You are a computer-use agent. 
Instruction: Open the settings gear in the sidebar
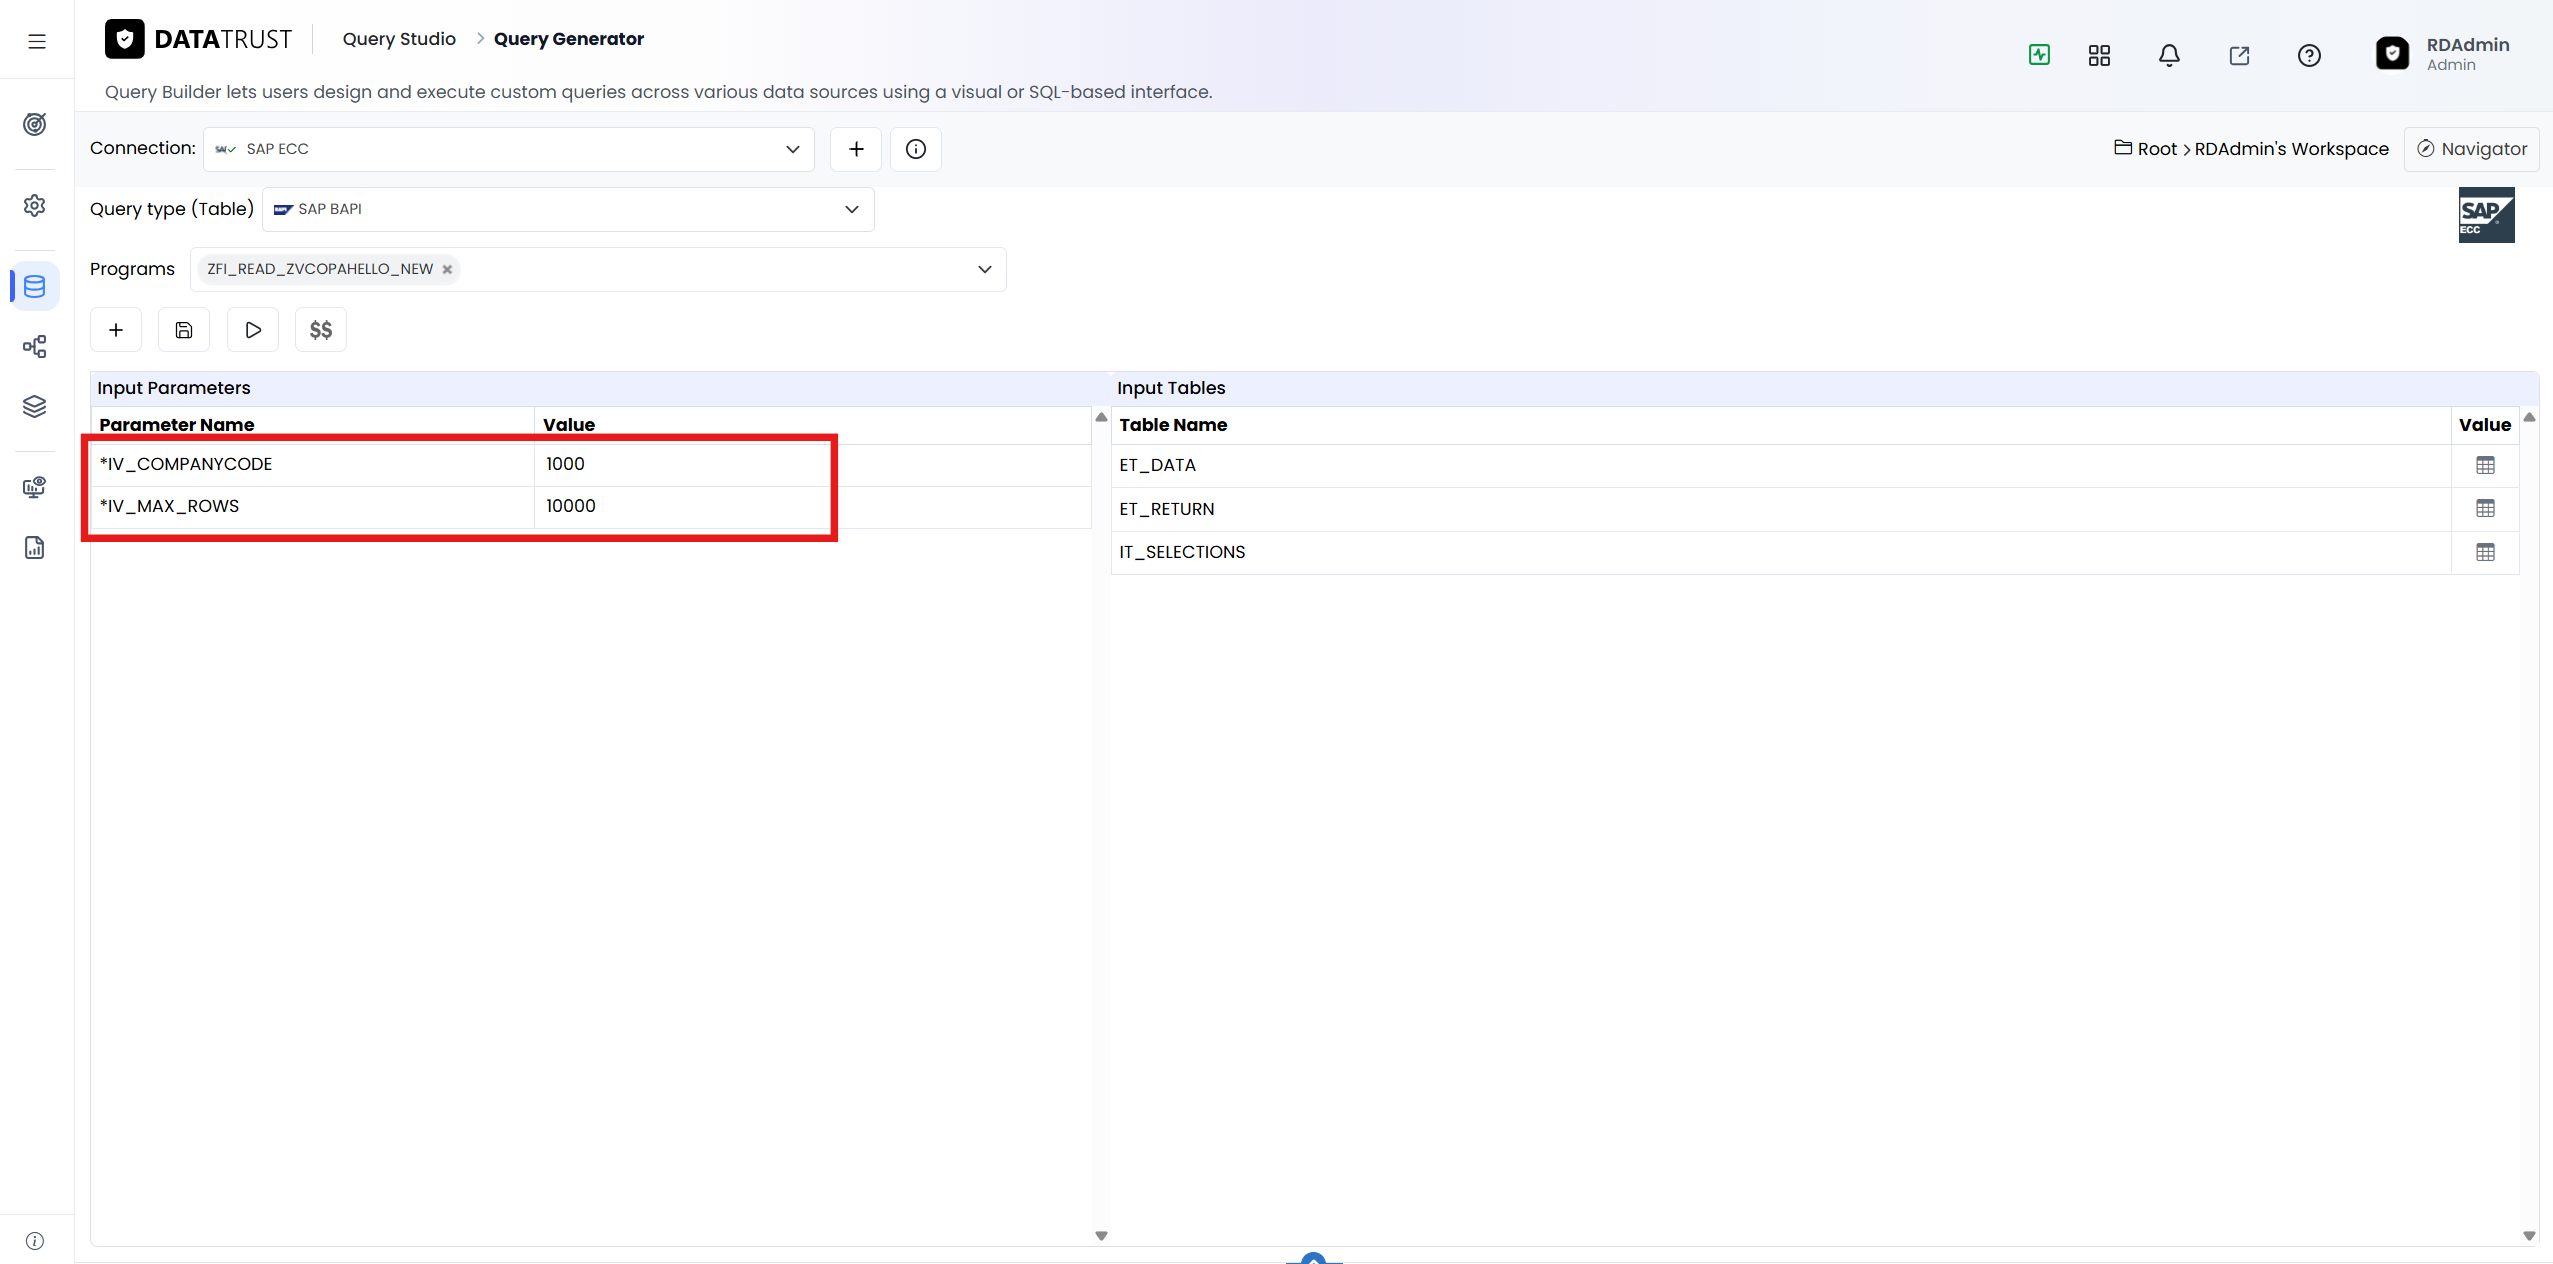35,205
